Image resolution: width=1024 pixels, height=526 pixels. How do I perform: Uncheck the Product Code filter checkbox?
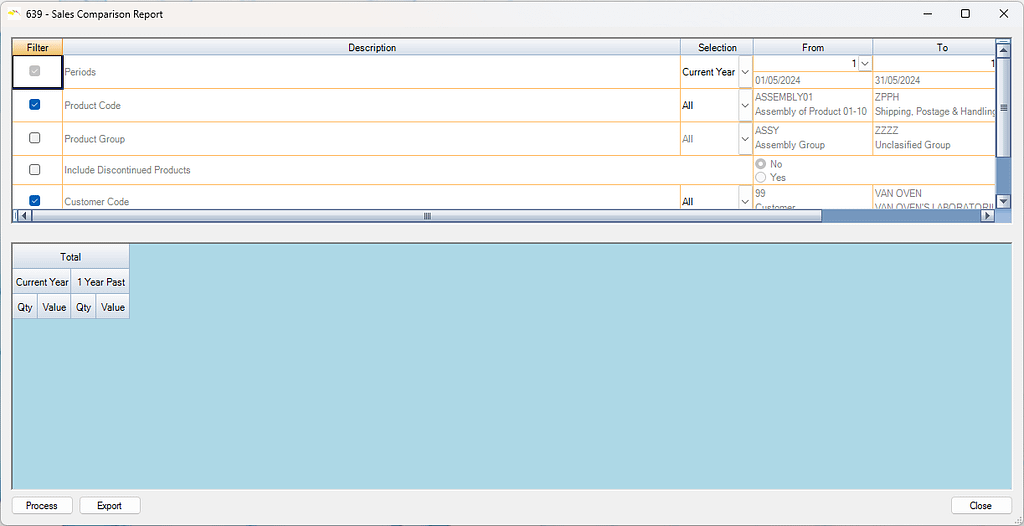pos(35,105)
